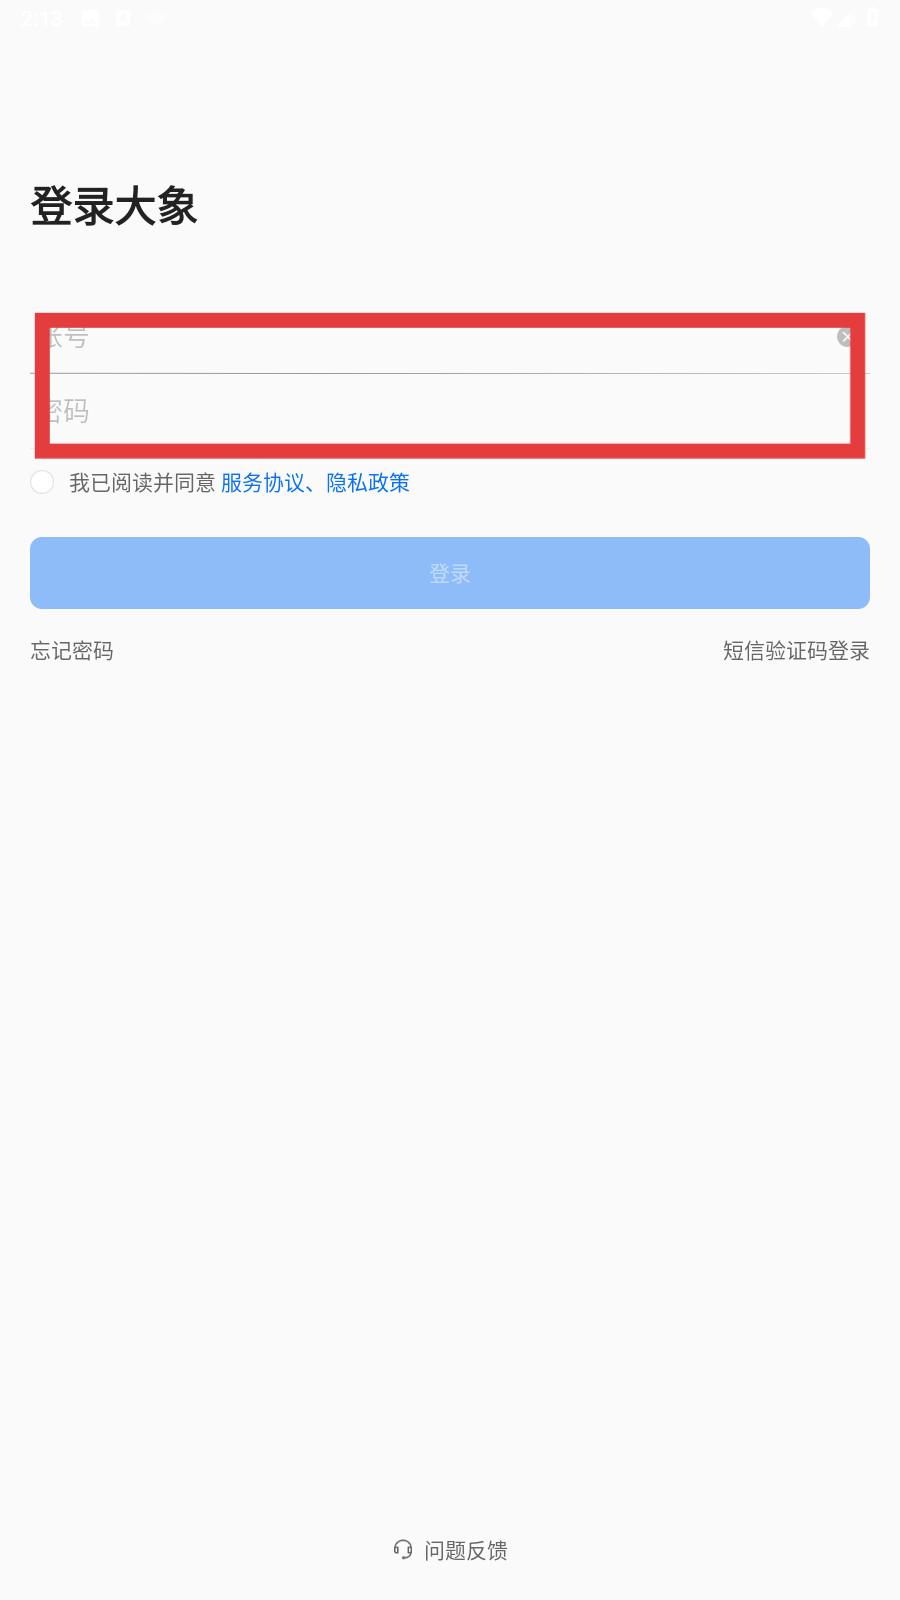Open the 服务协议 service agreement link
This screenshot has height=1600, width=900.
point(263,483)
